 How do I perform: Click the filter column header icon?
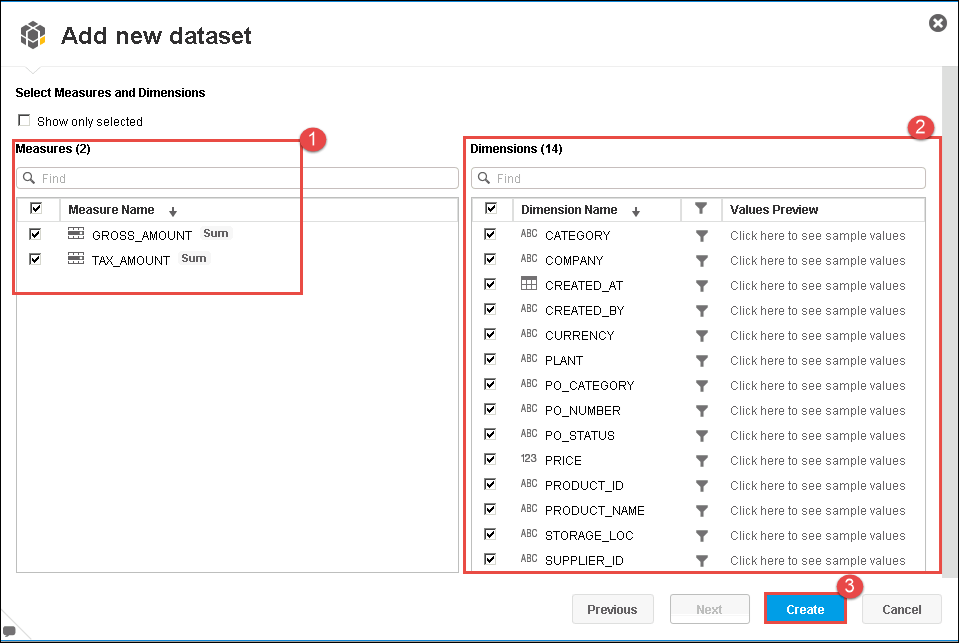[701, 209]
